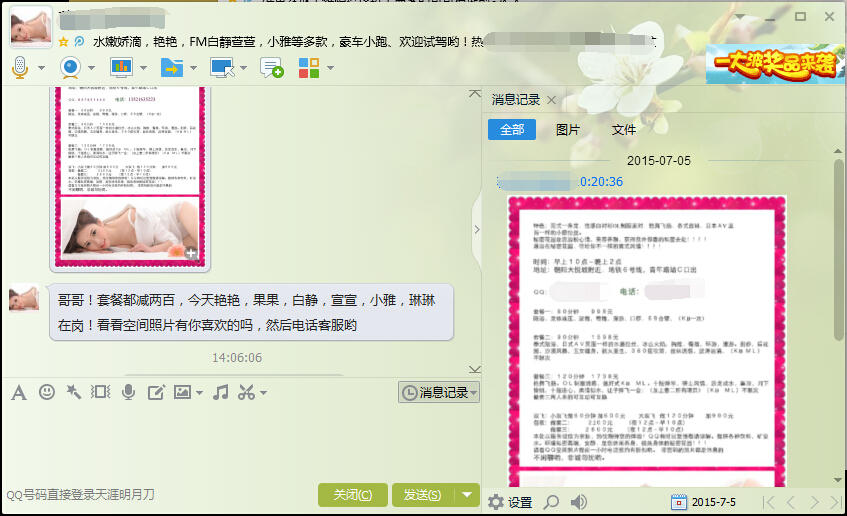The height and width of the screenshot is (516, 847).
Task: Click the 关闭(C) button
Action: pos(353,494)
